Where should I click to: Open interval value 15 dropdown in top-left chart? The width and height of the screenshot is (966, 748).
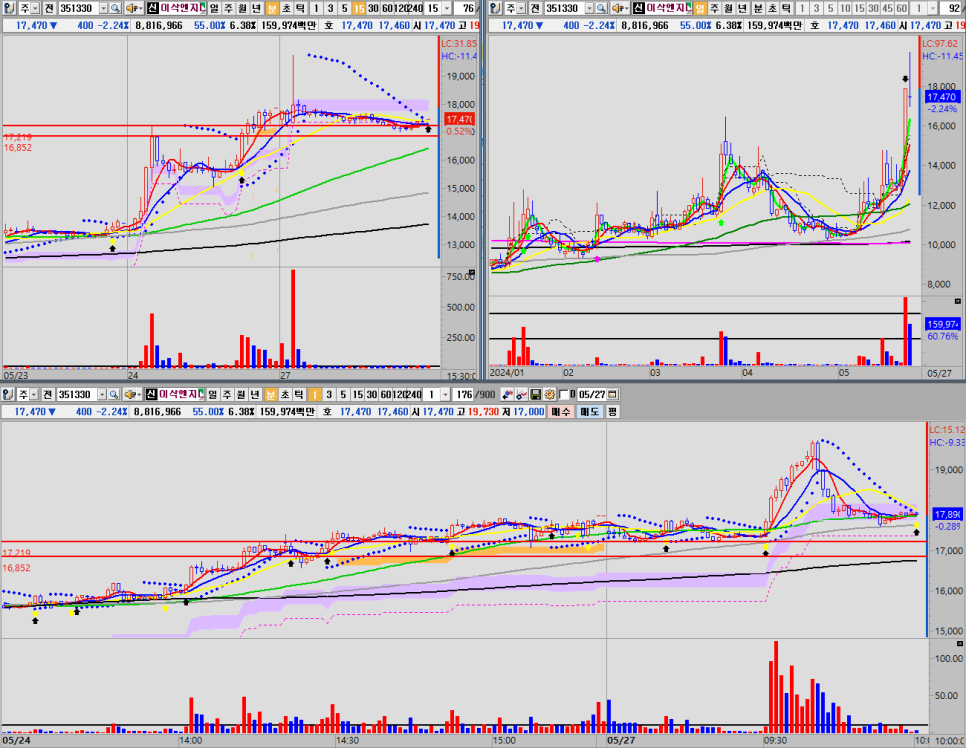click(447, 8)
